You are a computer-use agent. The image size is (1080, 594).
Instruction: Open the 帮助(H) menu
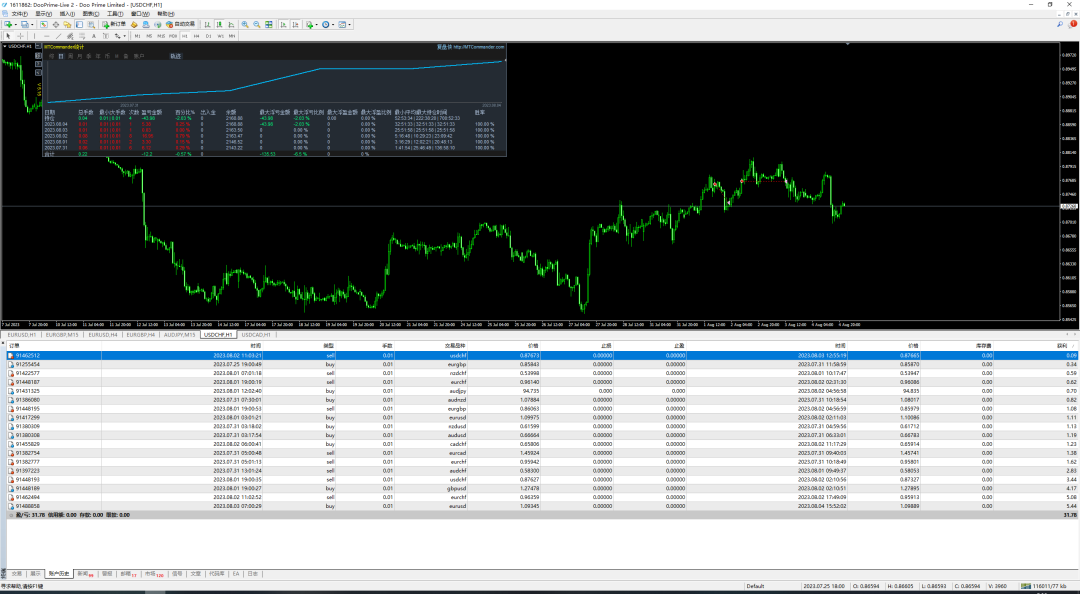click(165, 14)
